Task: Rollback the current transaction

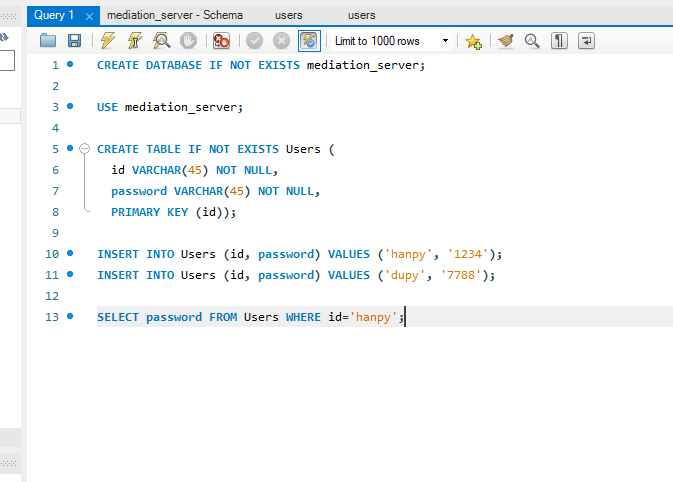Action: 282,41
